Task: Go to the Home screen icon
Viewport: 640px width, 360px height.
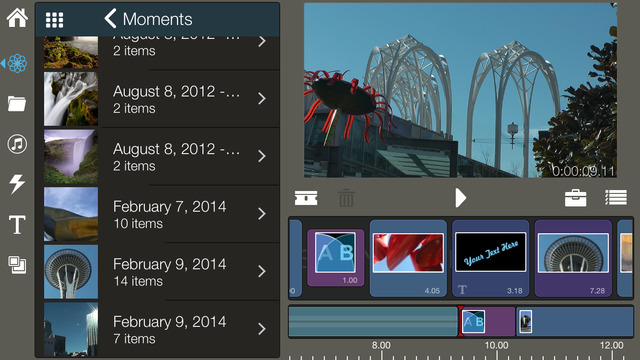Action: coord(17,18)
